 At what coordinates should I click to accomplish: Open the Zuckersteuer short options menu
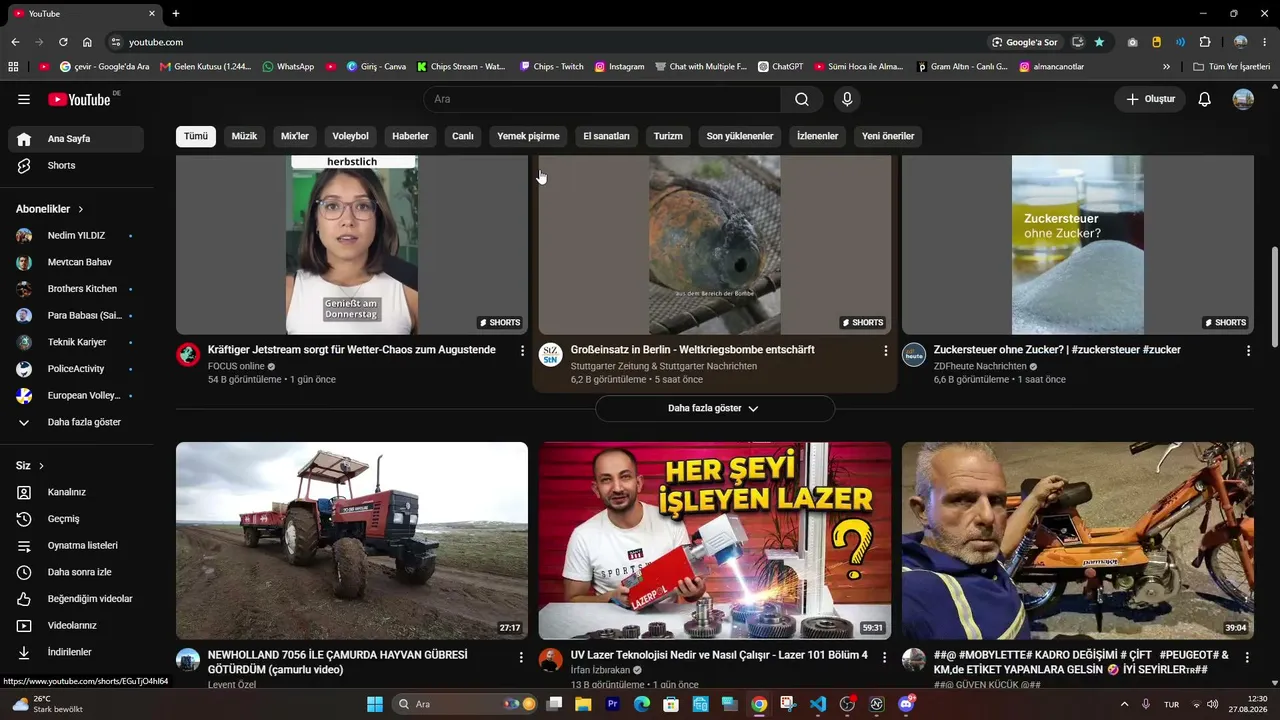(x=1248, y=351)
